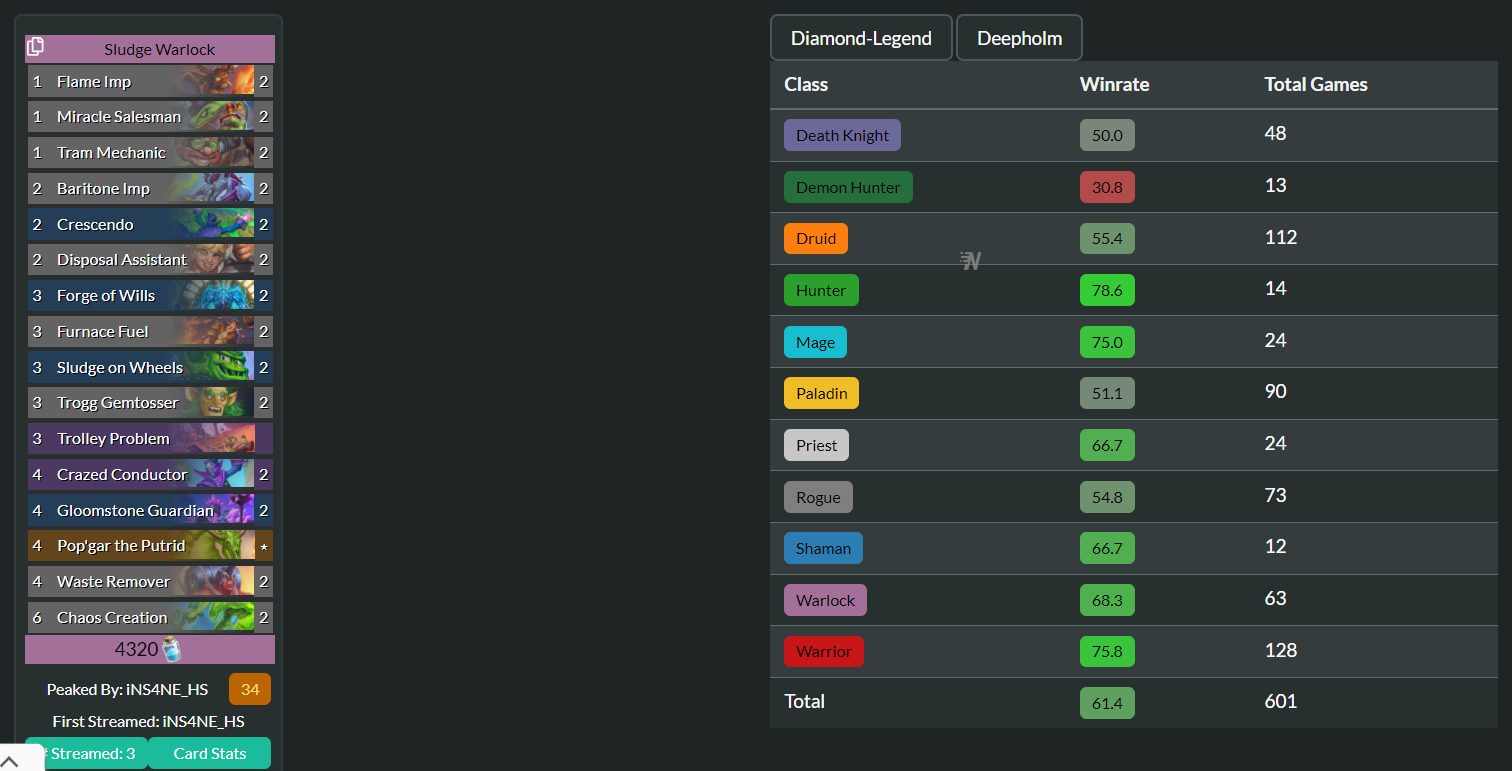This screenshot has width=1512, height=771.
Task: Open the Card Stats button
Action: point(209,754)
